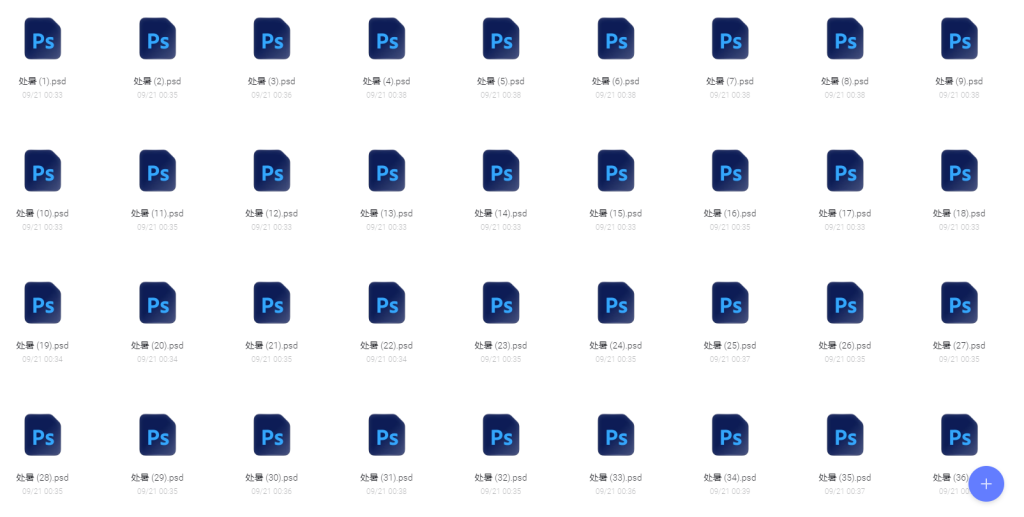1024x517 pixels.
Task: Click the 处暑 (34).psd file icon
Action: tap(730, 435)
